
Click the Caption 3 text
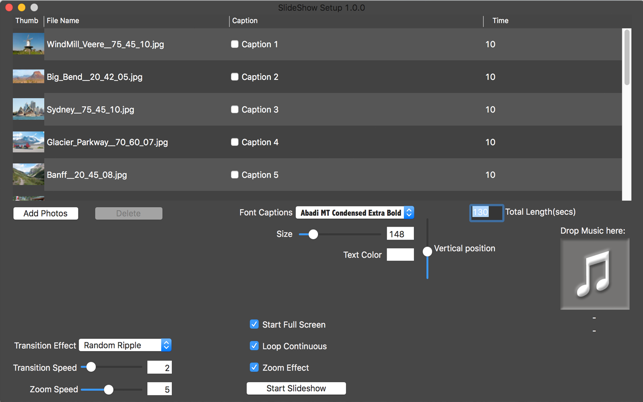tap(260, 110)
